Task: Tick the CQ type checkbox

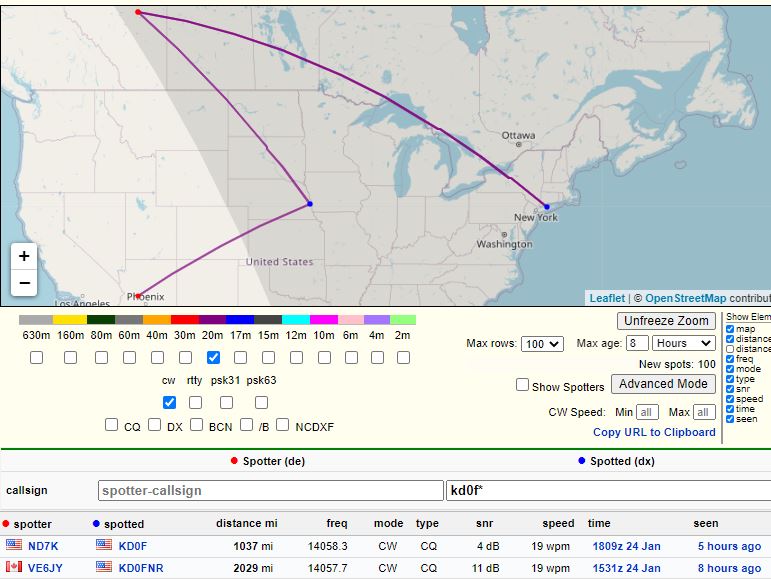Action: pos(112,425)
